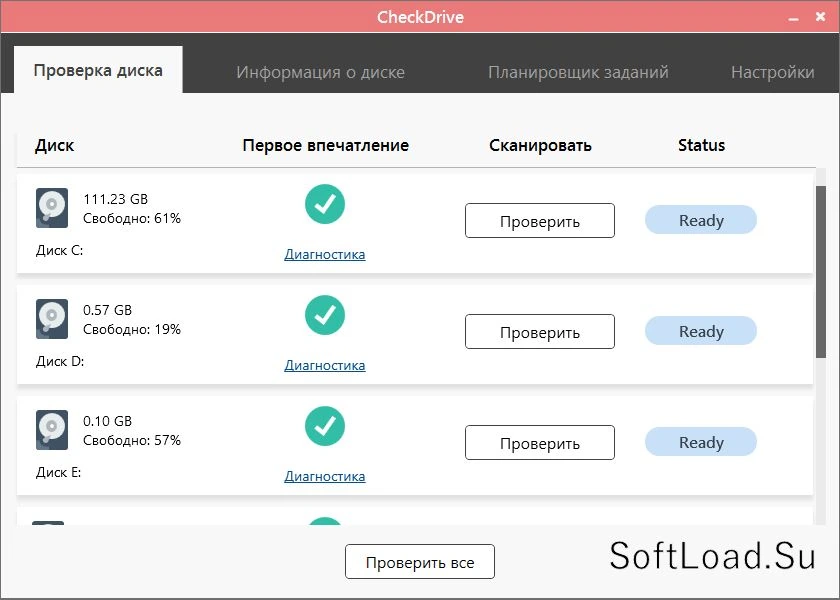Viewport: 840px width, 600px height.
Task: Click the Status column header
Action: [x=701, y=145]
